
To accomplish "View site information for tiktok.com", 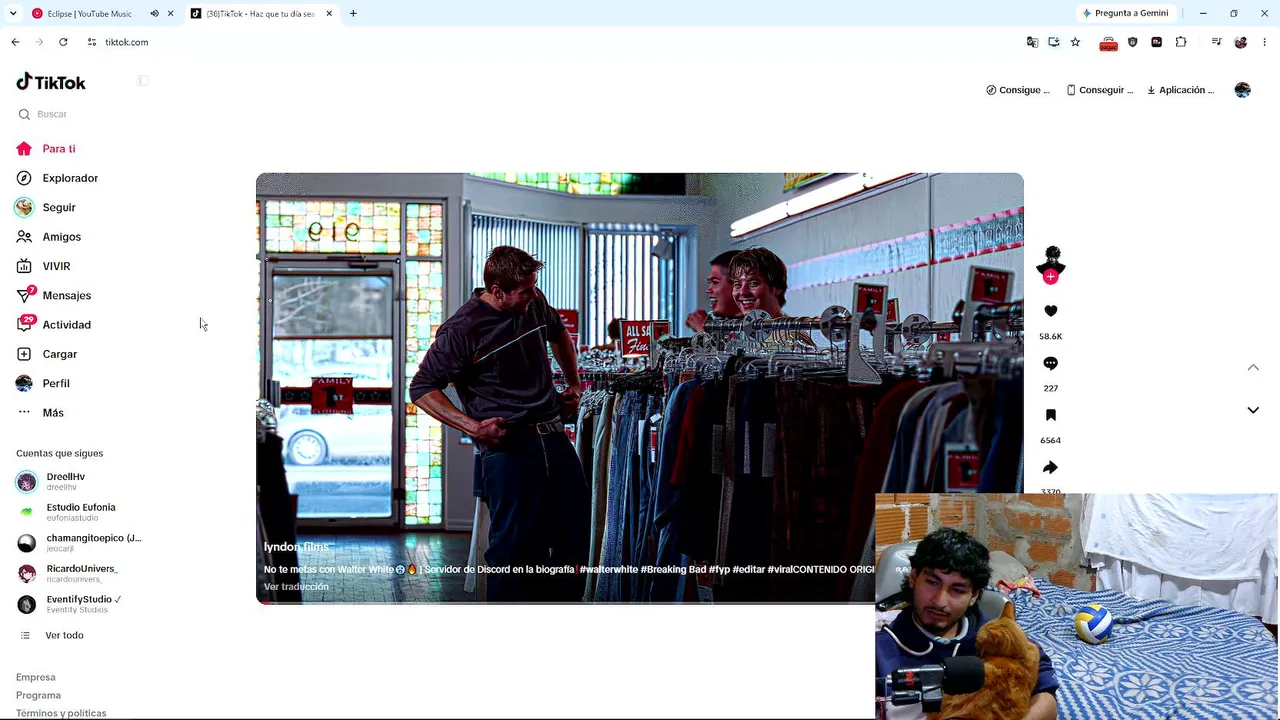I will tap(91, 42).
